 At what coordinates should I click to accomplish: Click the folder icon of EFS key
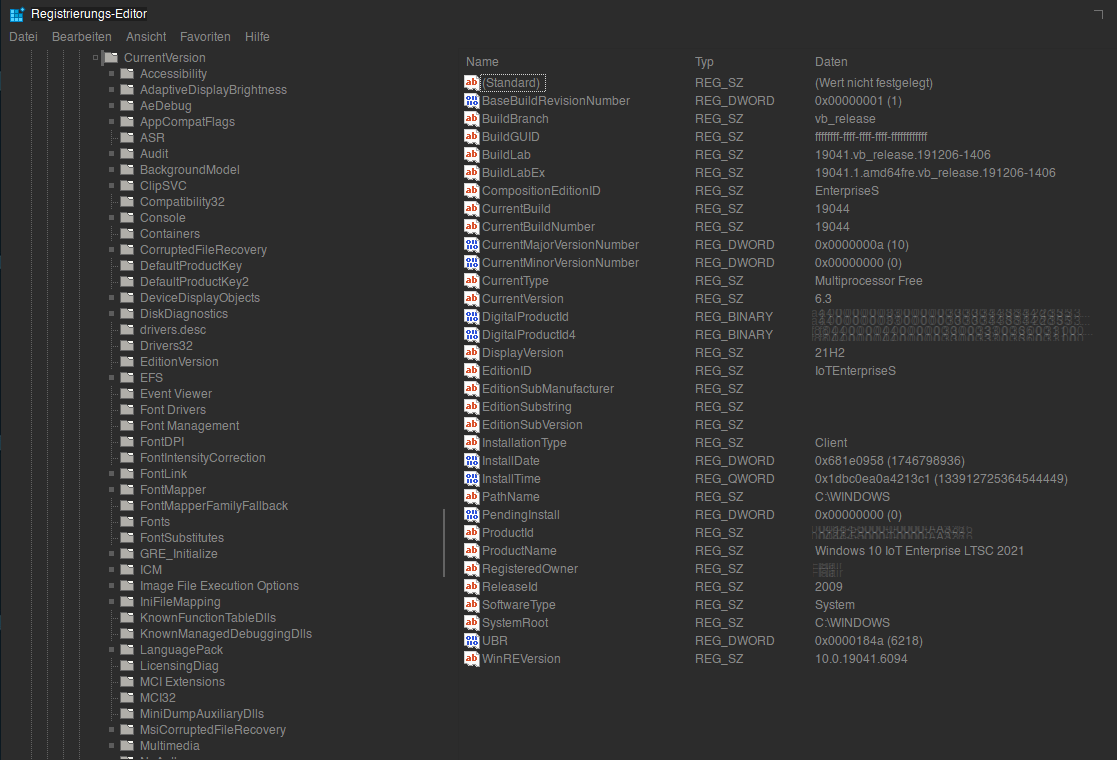coord(128,378)
